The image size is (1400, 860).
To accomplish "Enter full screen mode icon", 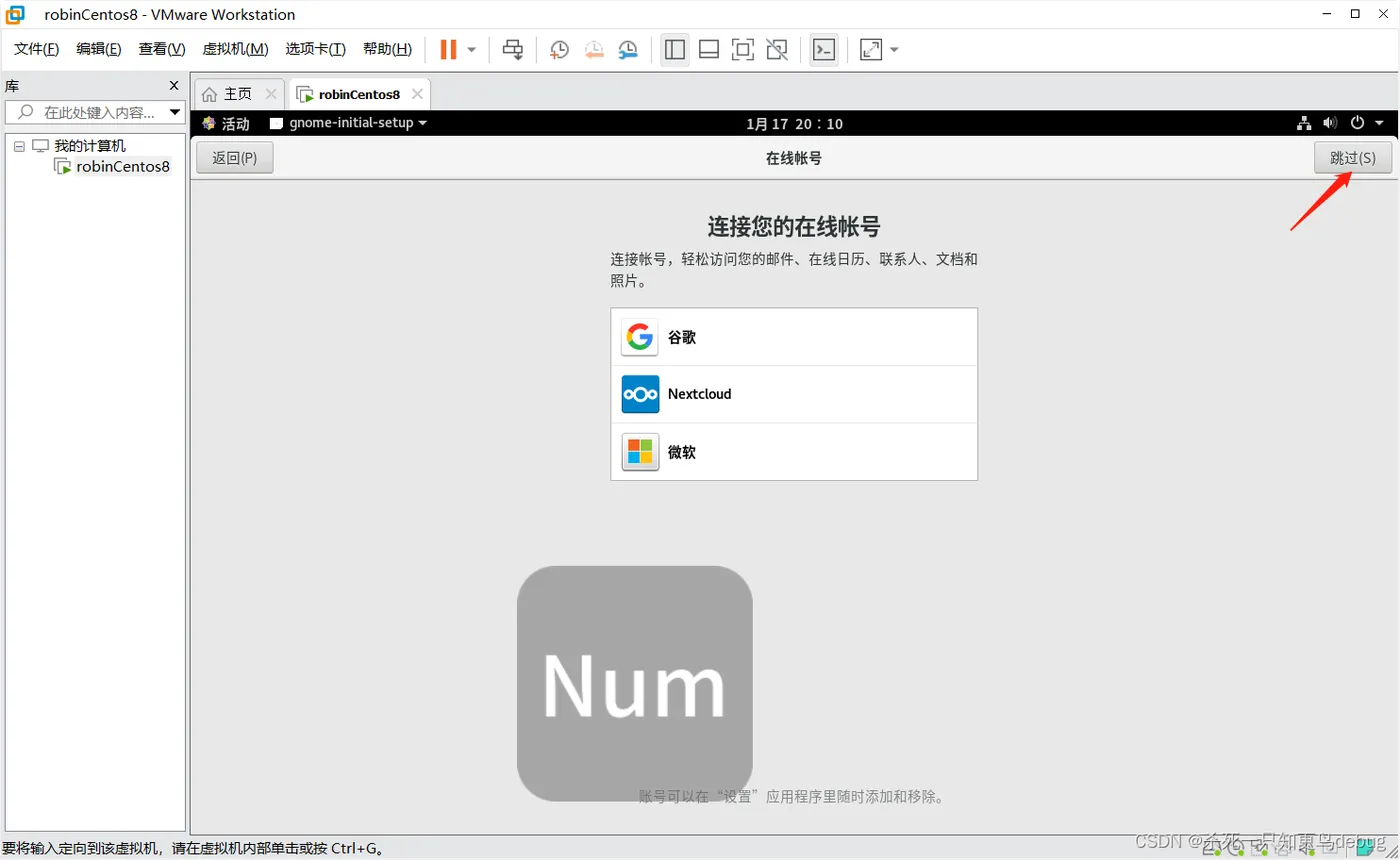I will point(743,49).
